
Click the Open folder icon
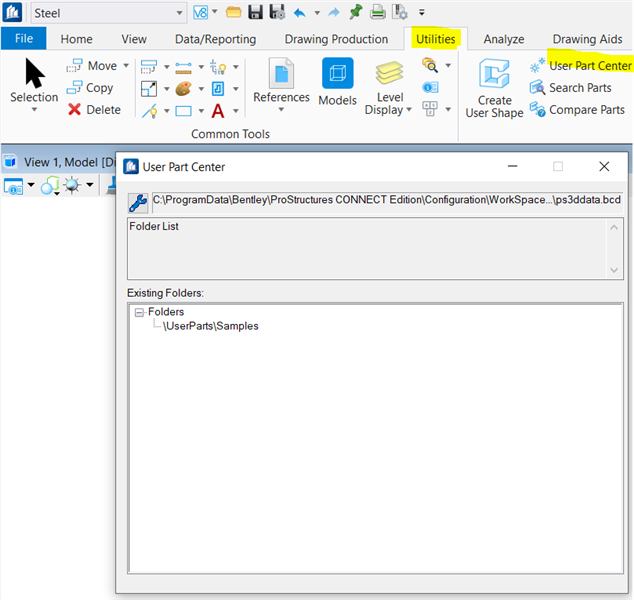click(233, 13)
